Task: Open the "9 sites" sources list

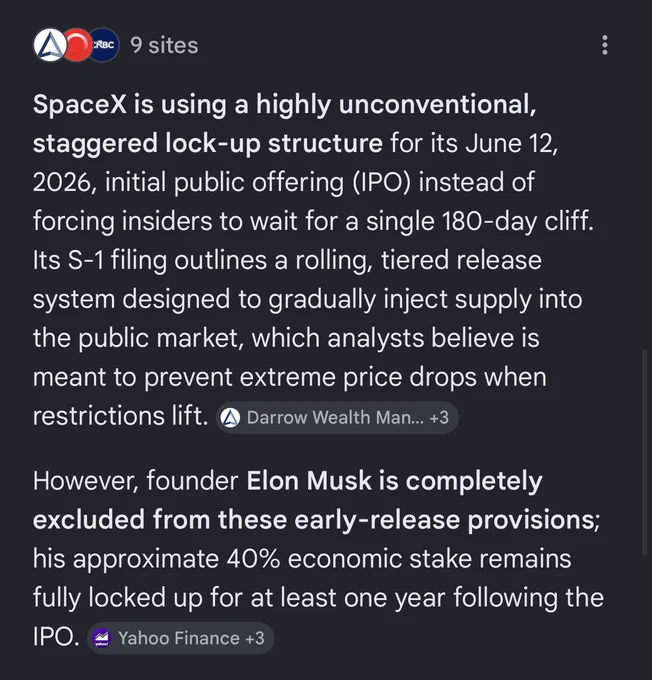Action: pyautogui.click(x=164, y=46)
